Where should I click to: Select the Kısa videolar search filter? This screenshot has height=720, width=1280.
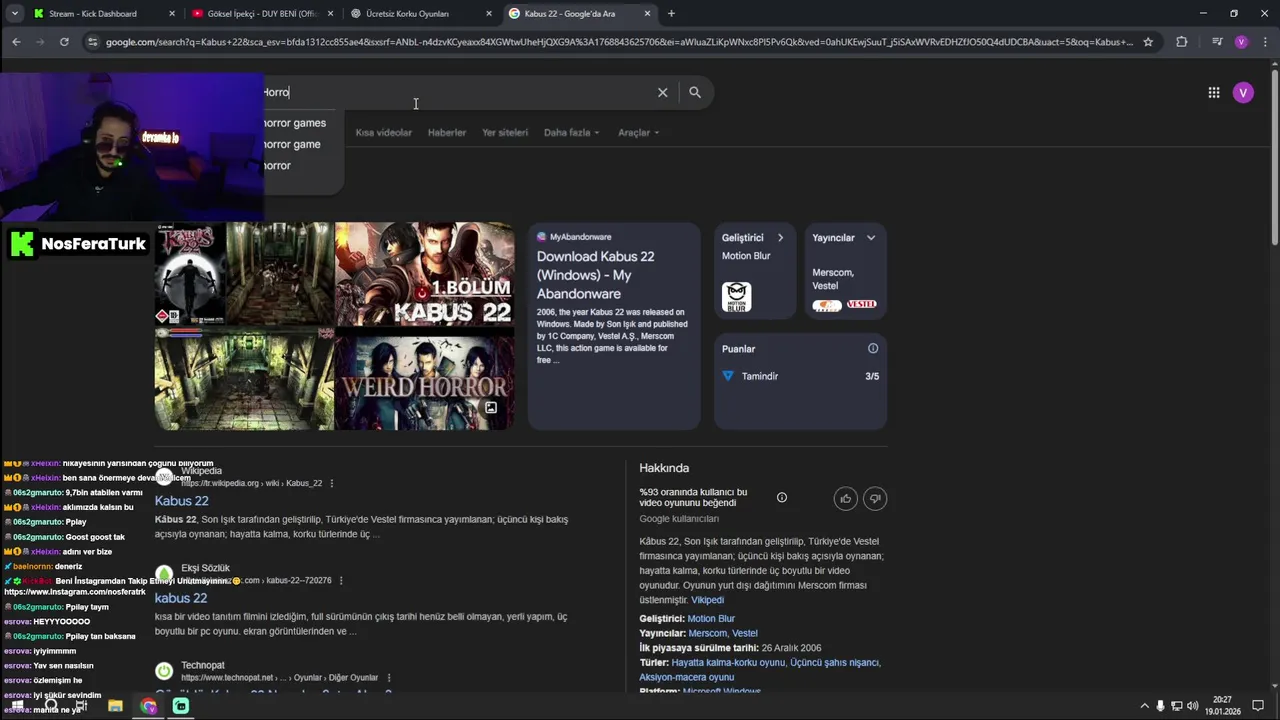pyautogui.click(x=384, y=132)
